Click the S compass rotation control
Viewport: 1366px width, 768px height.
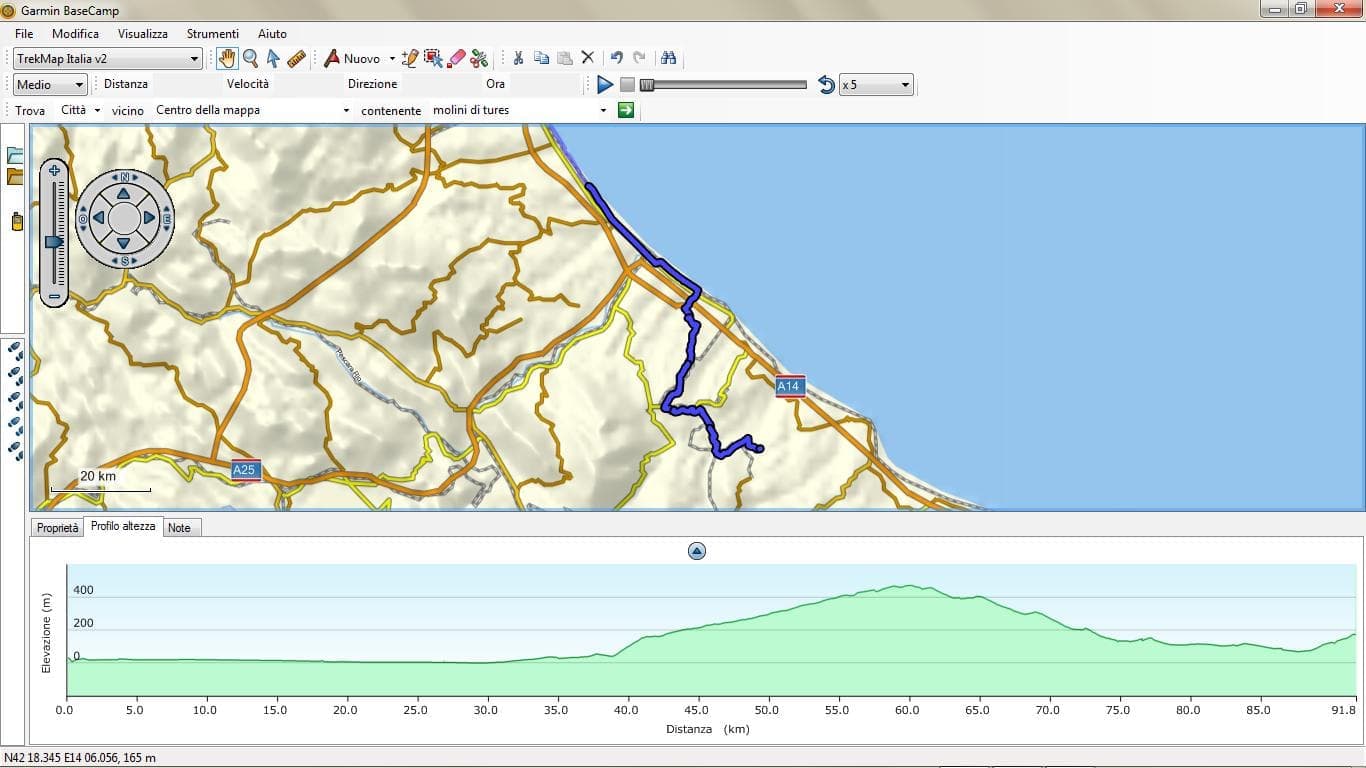pyautogui.click(x=124, y=261)
